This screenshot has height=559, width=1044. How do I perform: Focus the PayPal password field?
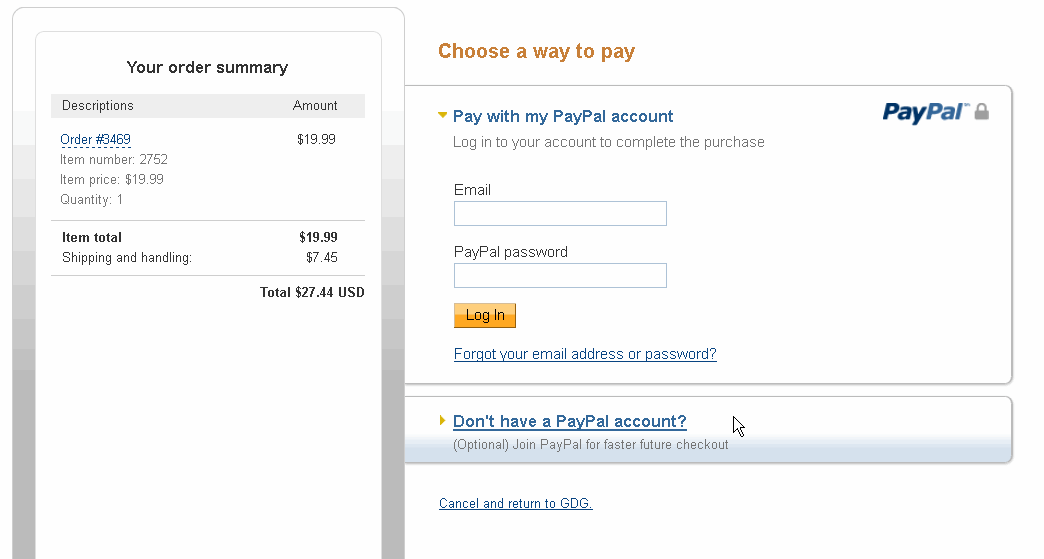click(560, 275)
